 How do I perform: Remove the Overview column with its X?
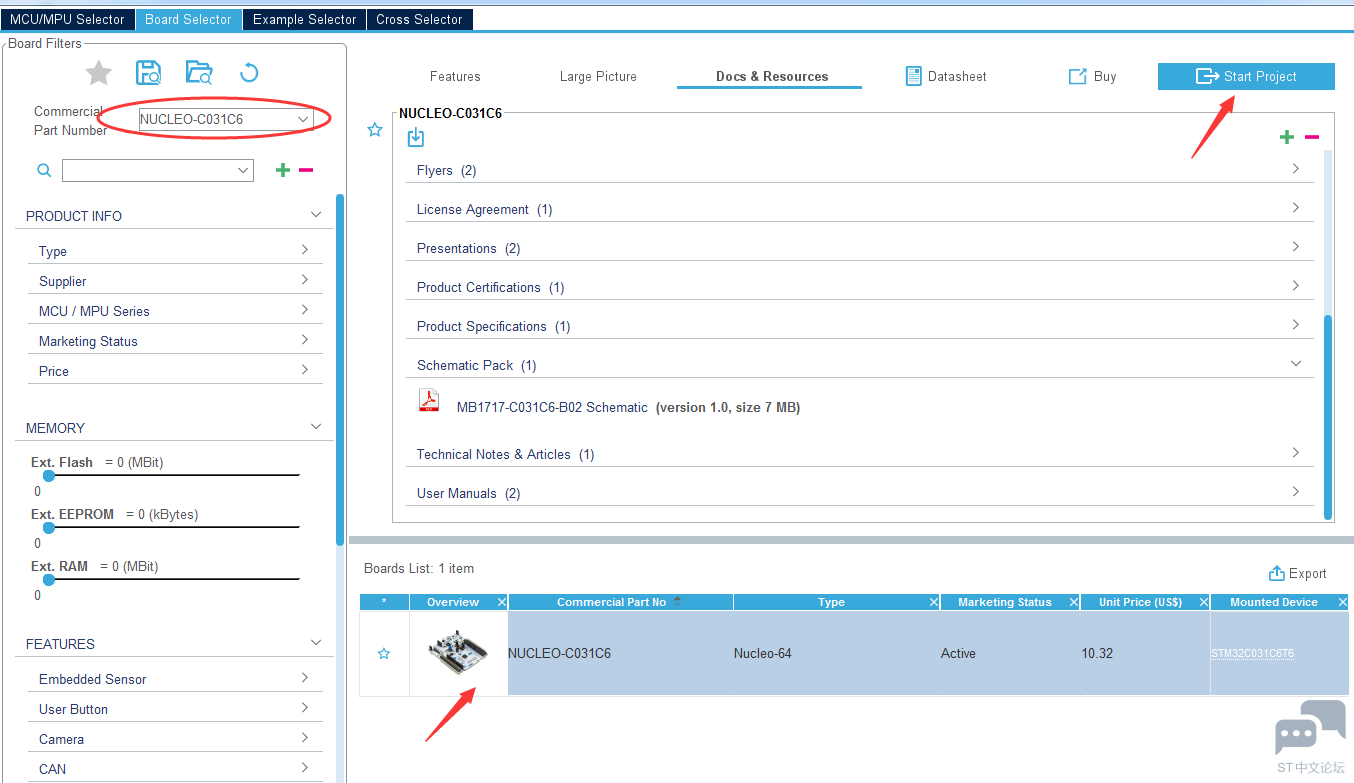click(x=501, y=602)
